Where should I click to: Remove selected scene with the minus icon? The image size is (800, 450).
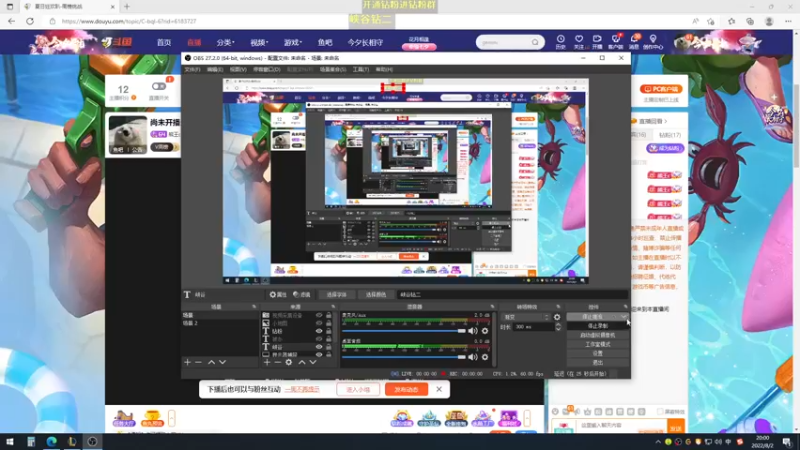pyautogui.click(x=198, y=362)
